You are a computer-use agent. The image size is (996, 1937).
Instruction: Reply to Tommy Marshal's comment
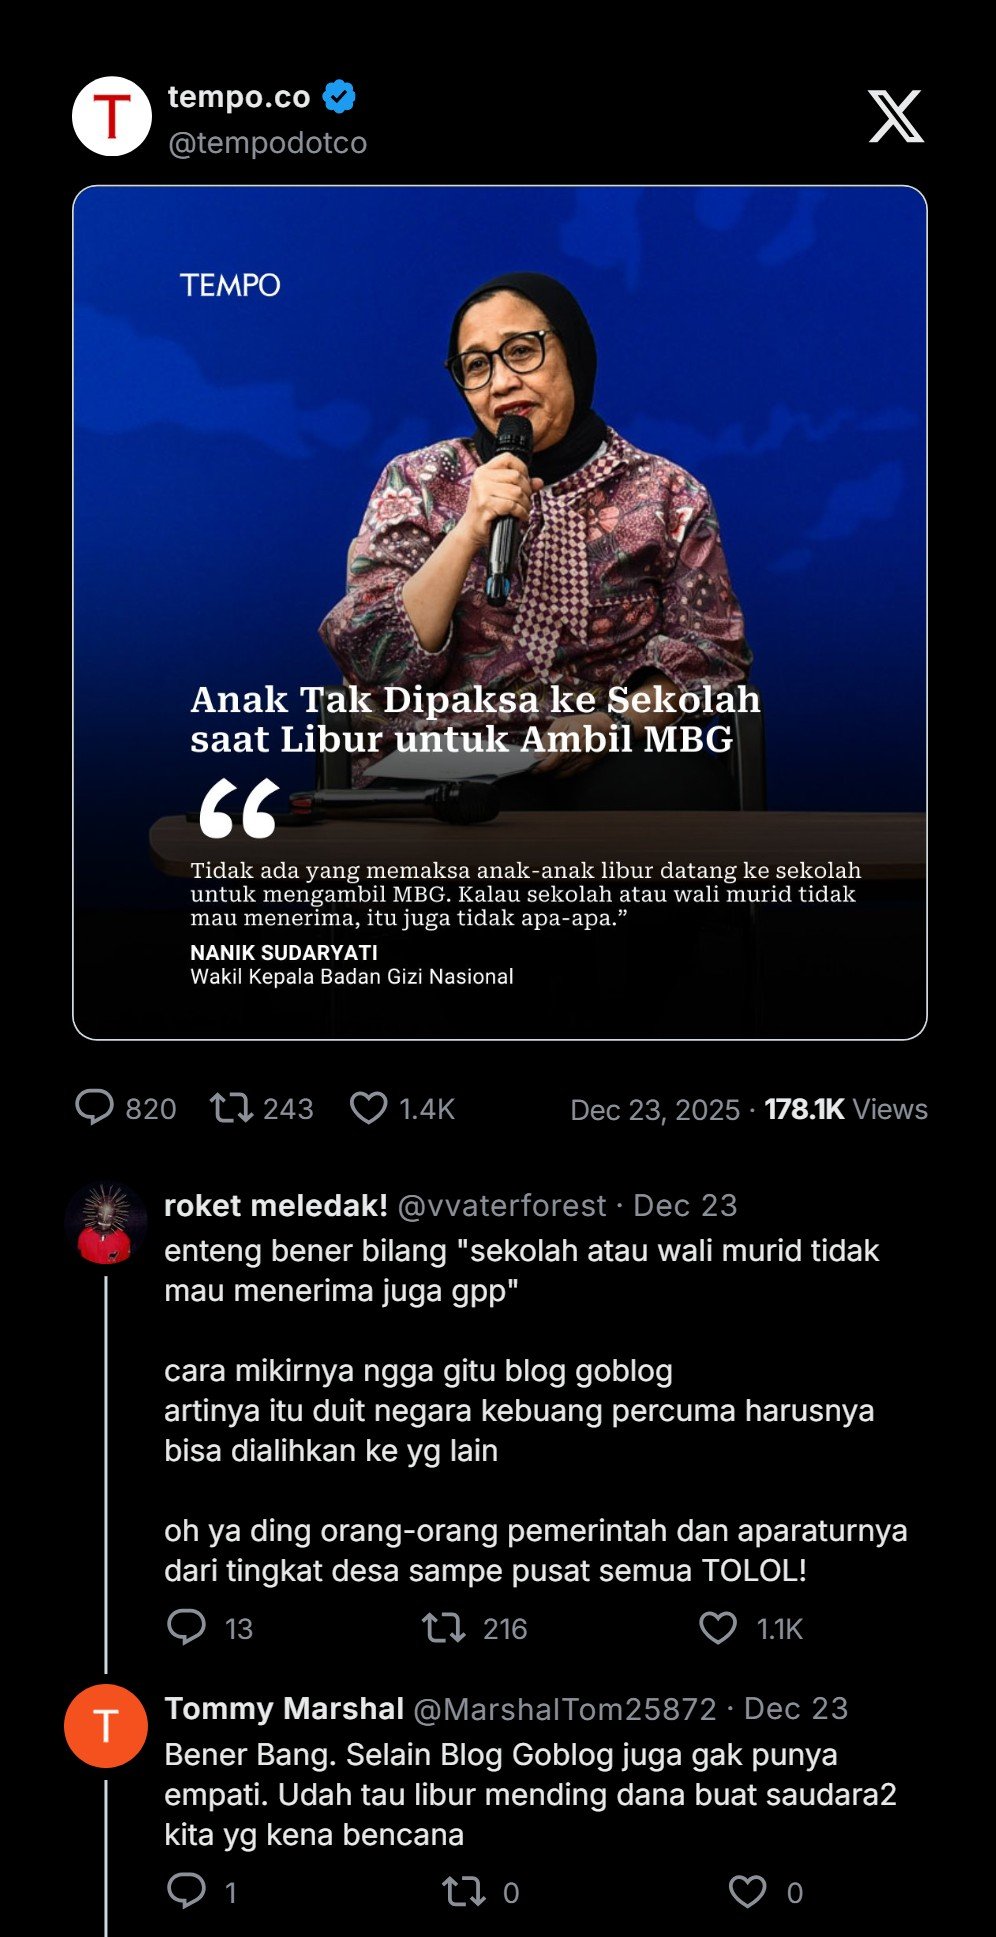click(186, 1891)
